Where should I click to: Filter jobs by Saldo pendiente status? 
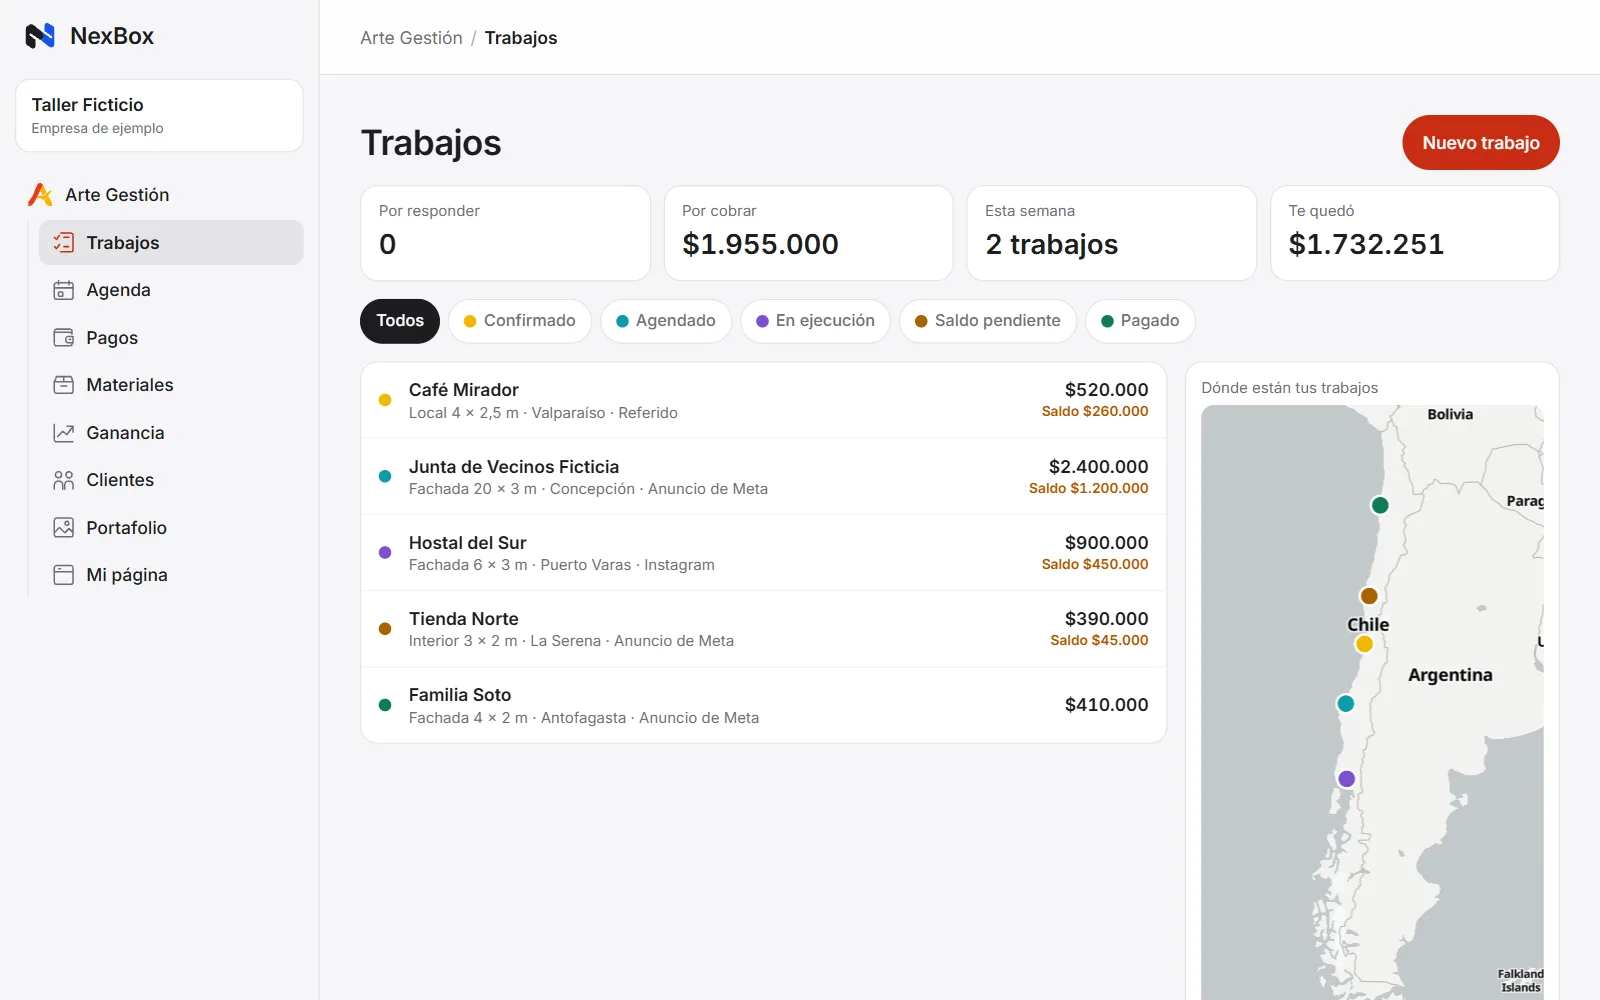[988, 321]
